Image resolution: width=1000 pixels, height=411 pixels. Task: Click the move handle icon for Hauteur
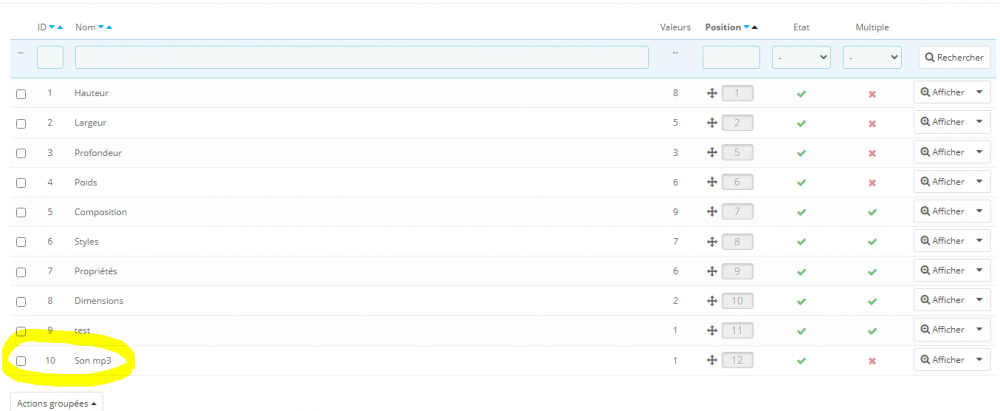(x=712, y=94)
